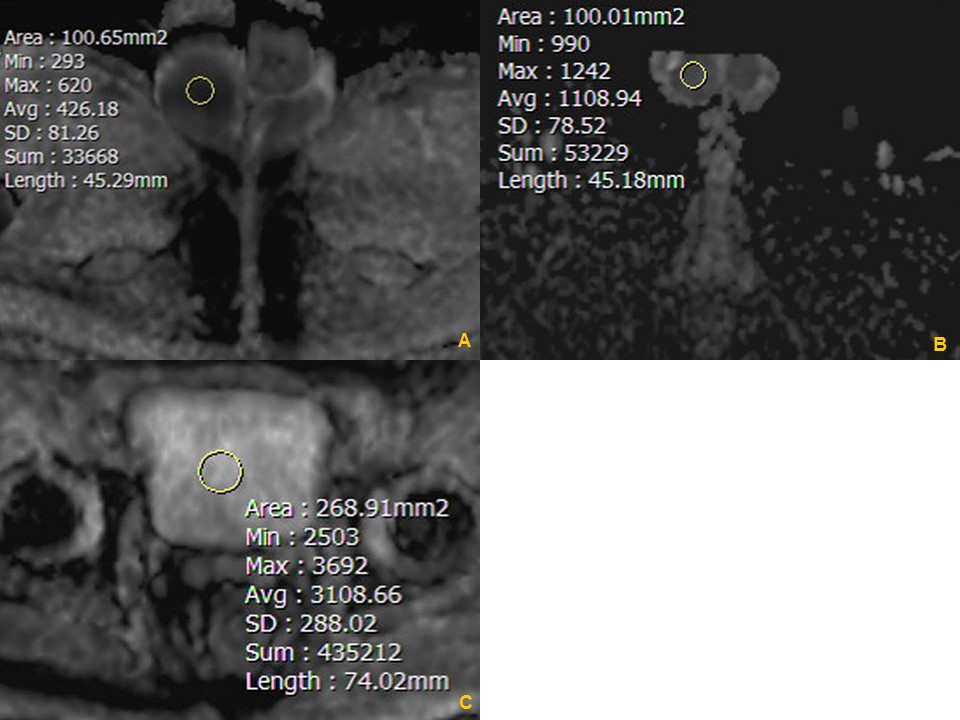Select the Avg 1108.94 reading
Viewport: 960px width, 720px height.
(569, 98)
